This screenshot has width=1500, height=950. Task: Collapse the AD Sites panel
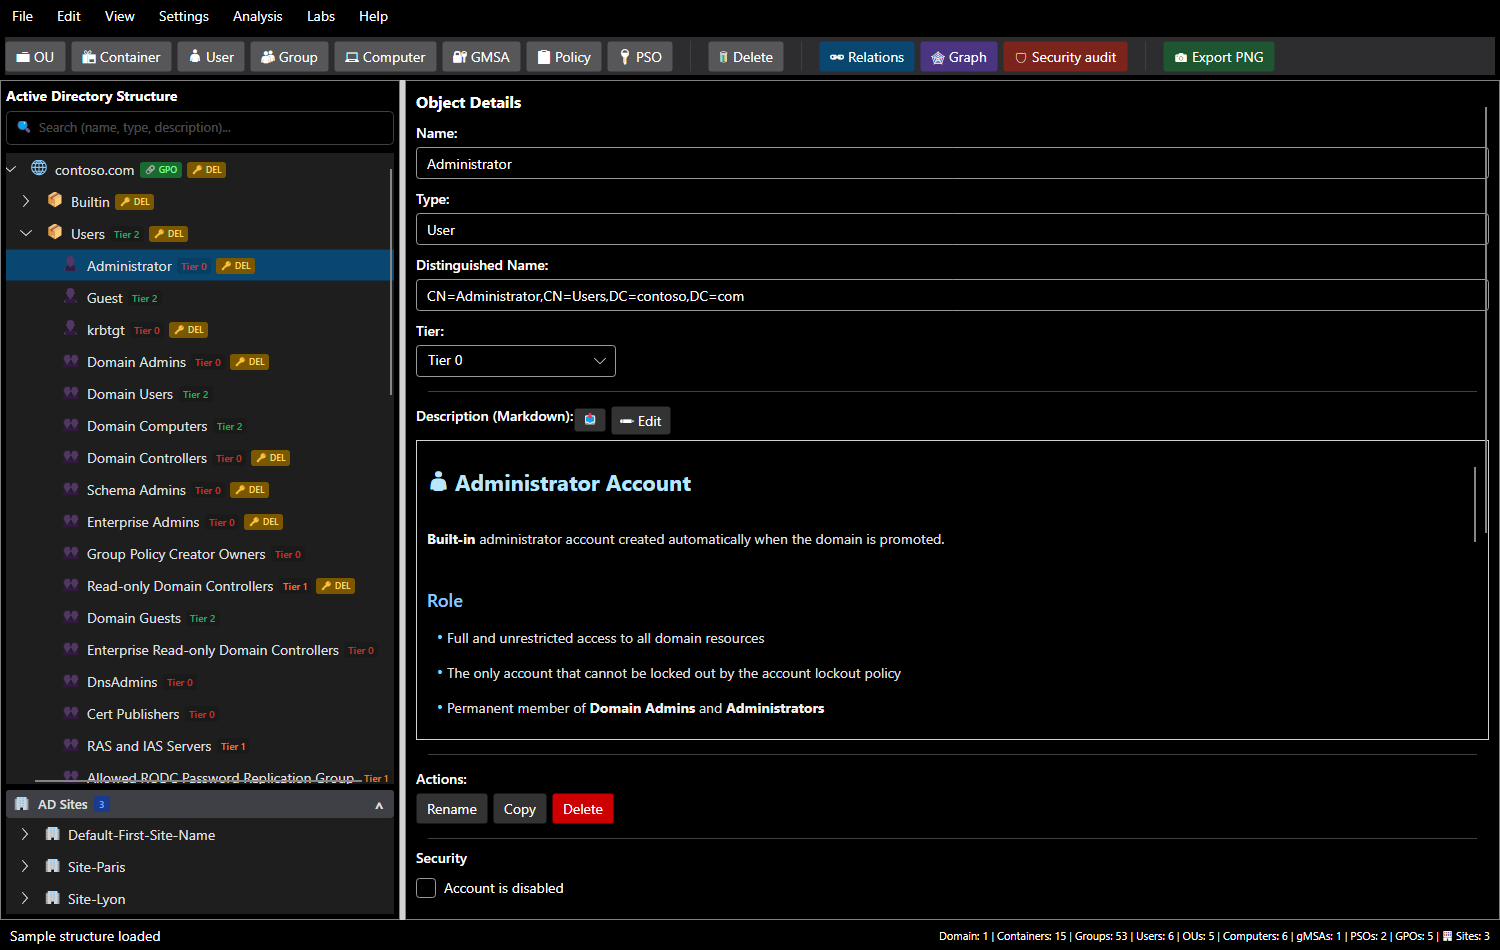pyautogui.click(x=379, y=805)
